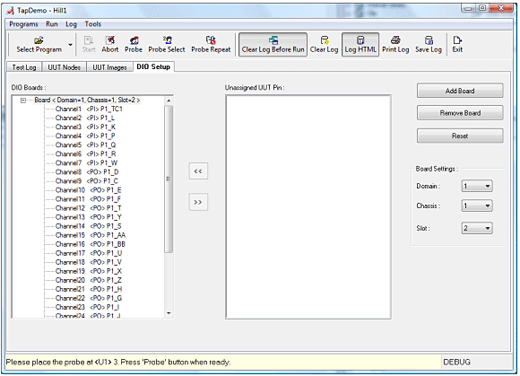Click the Exit toolbar icon
520x376 pixels.
pos(457,45)
